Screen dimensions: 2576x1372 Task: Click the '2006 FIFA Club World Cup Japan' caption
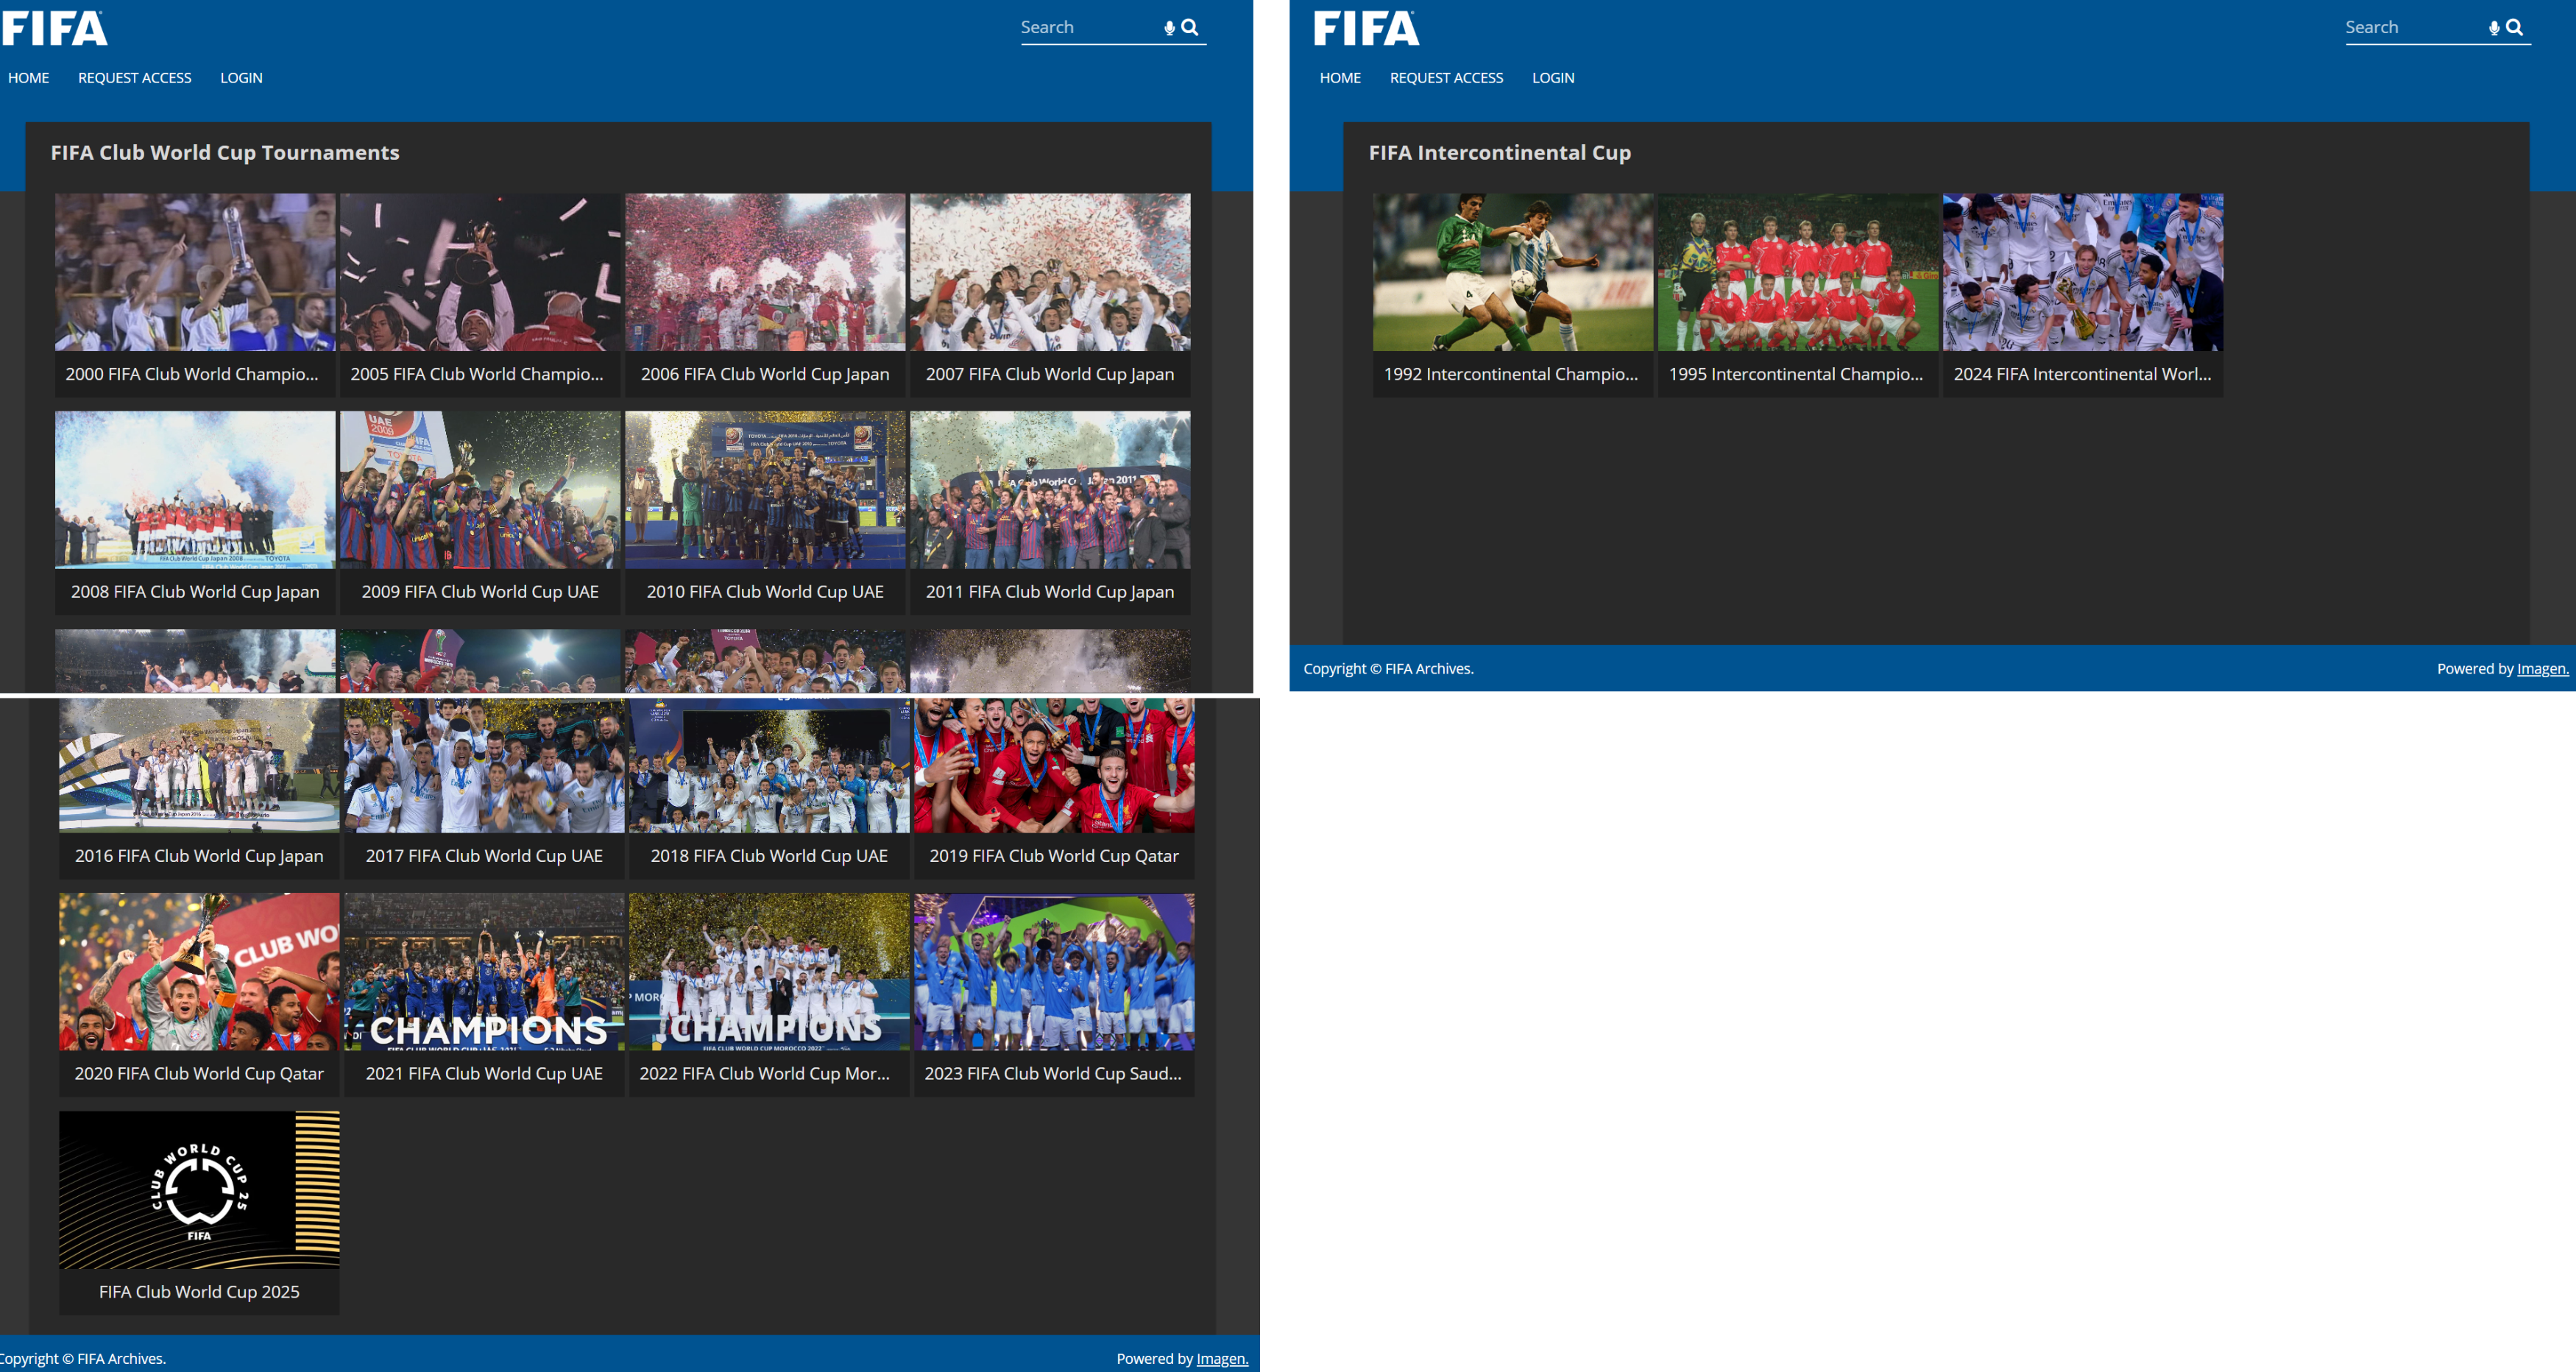(x=765, y=374)
